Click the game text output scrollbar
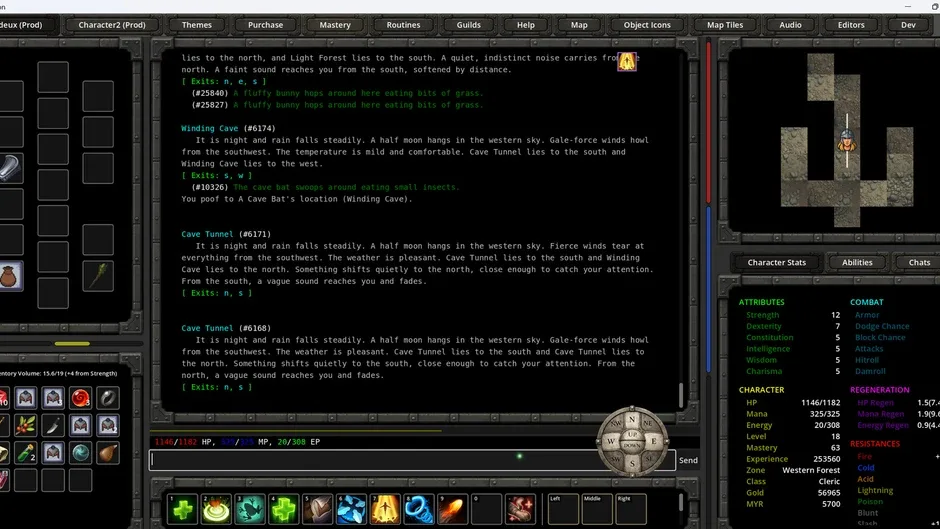 pos(680,395)
